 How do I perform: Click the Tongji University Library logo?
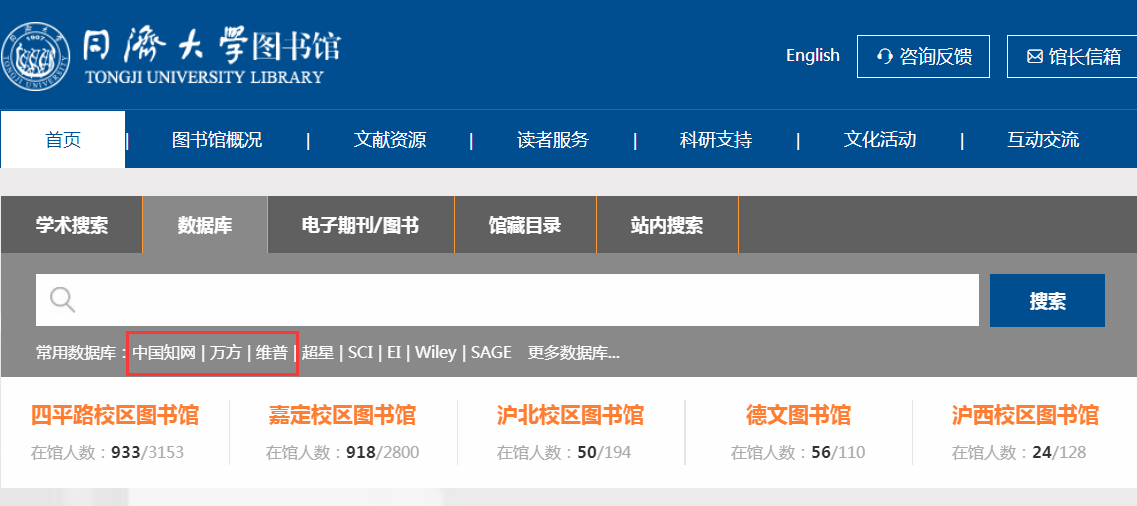click(171, 55)
